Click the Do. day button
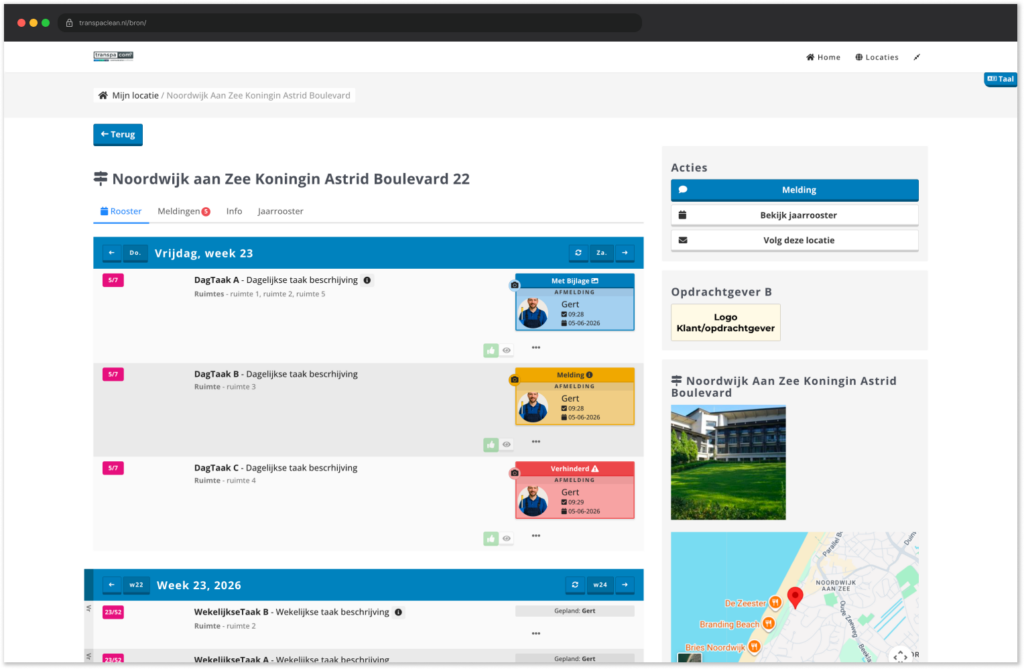The image size is (1024, 669). [x=135, y=253]
